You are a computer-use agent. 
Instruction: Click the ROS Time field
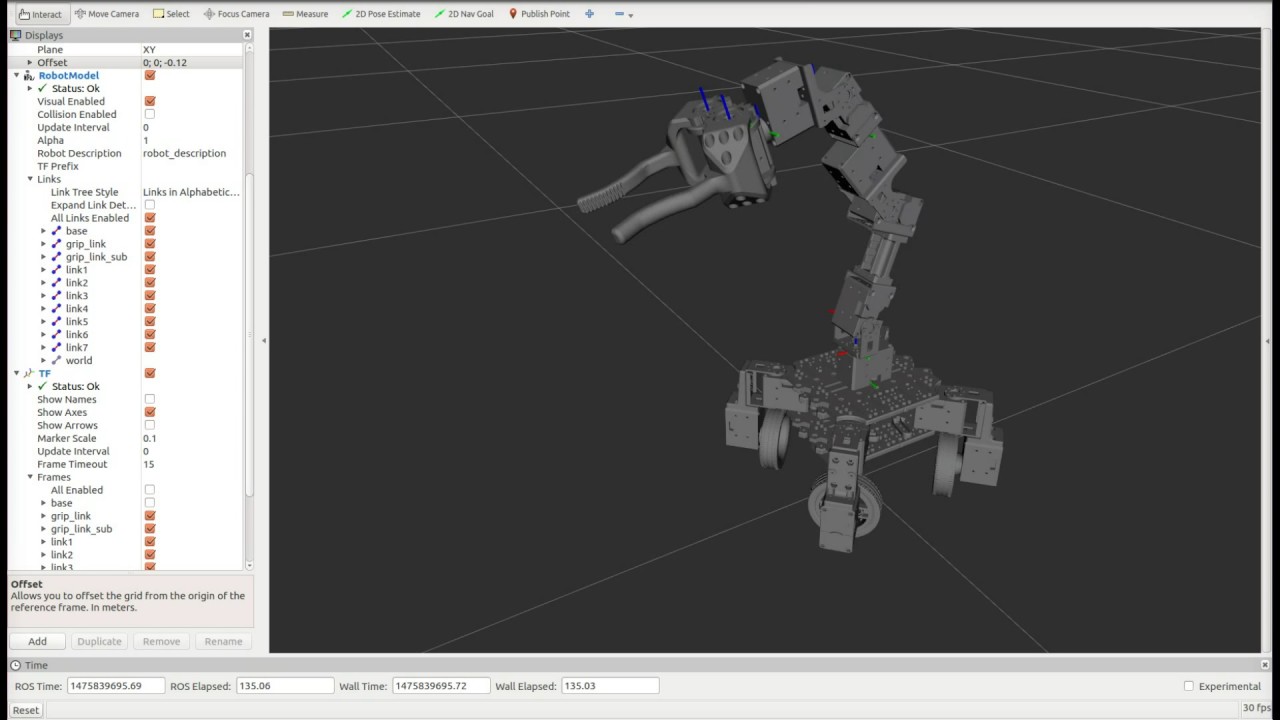tap(116, 686)
